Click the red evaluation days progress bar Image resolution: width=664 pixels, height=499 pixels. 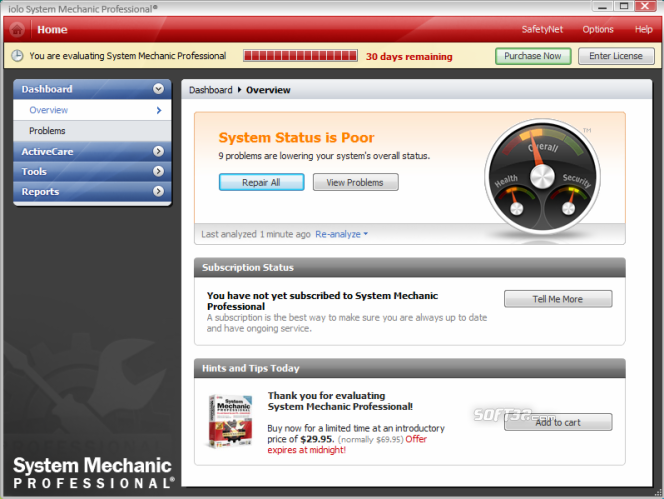click(300, 56)
